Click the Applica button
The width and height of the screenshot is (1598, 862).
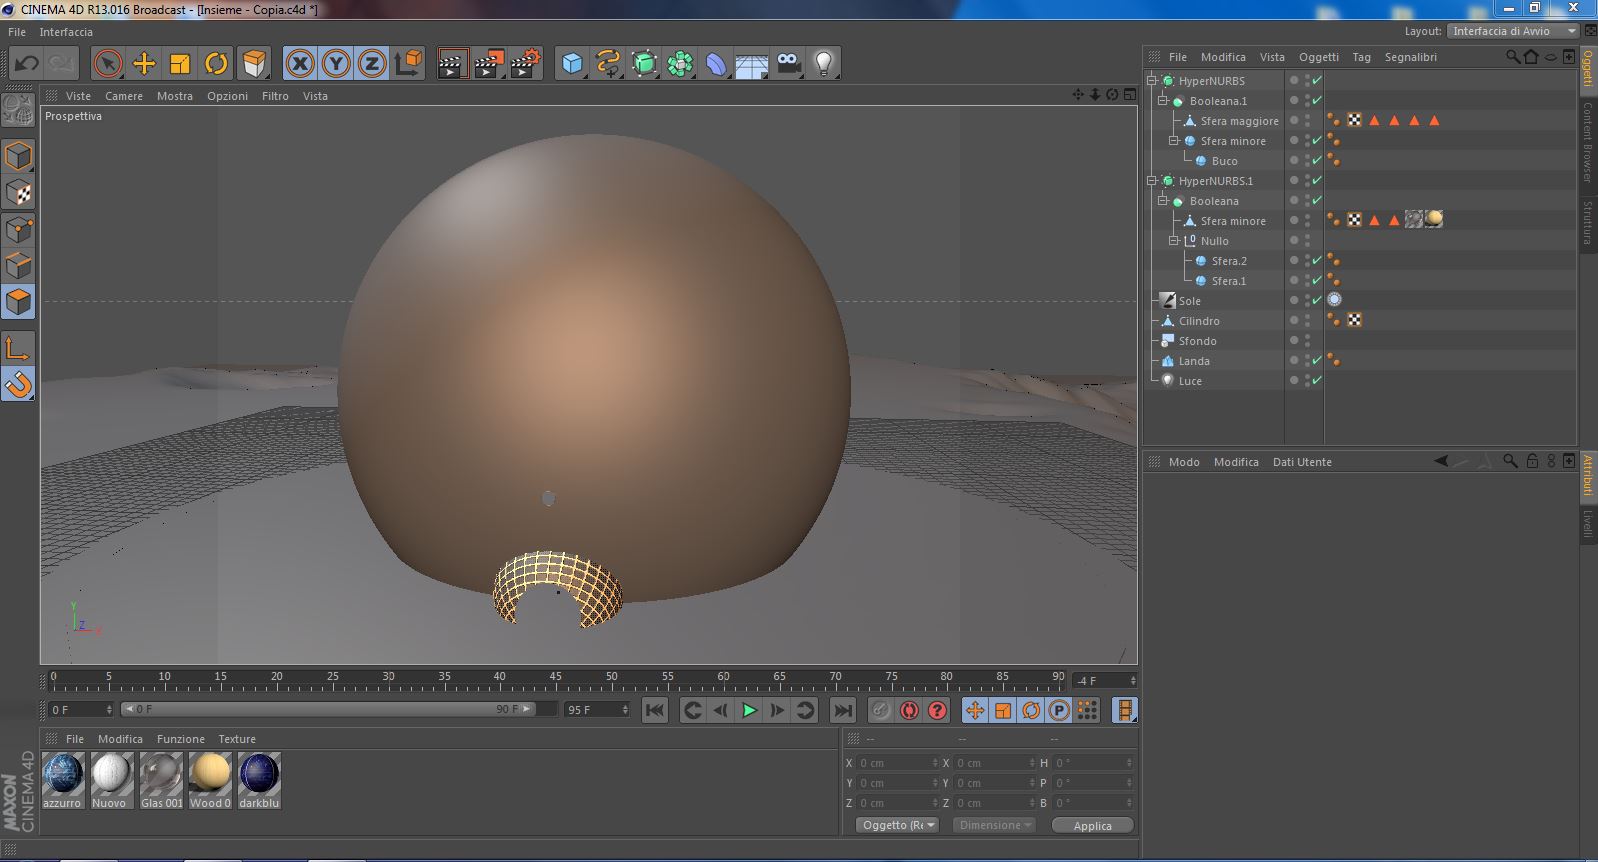tap(1092, 826)
